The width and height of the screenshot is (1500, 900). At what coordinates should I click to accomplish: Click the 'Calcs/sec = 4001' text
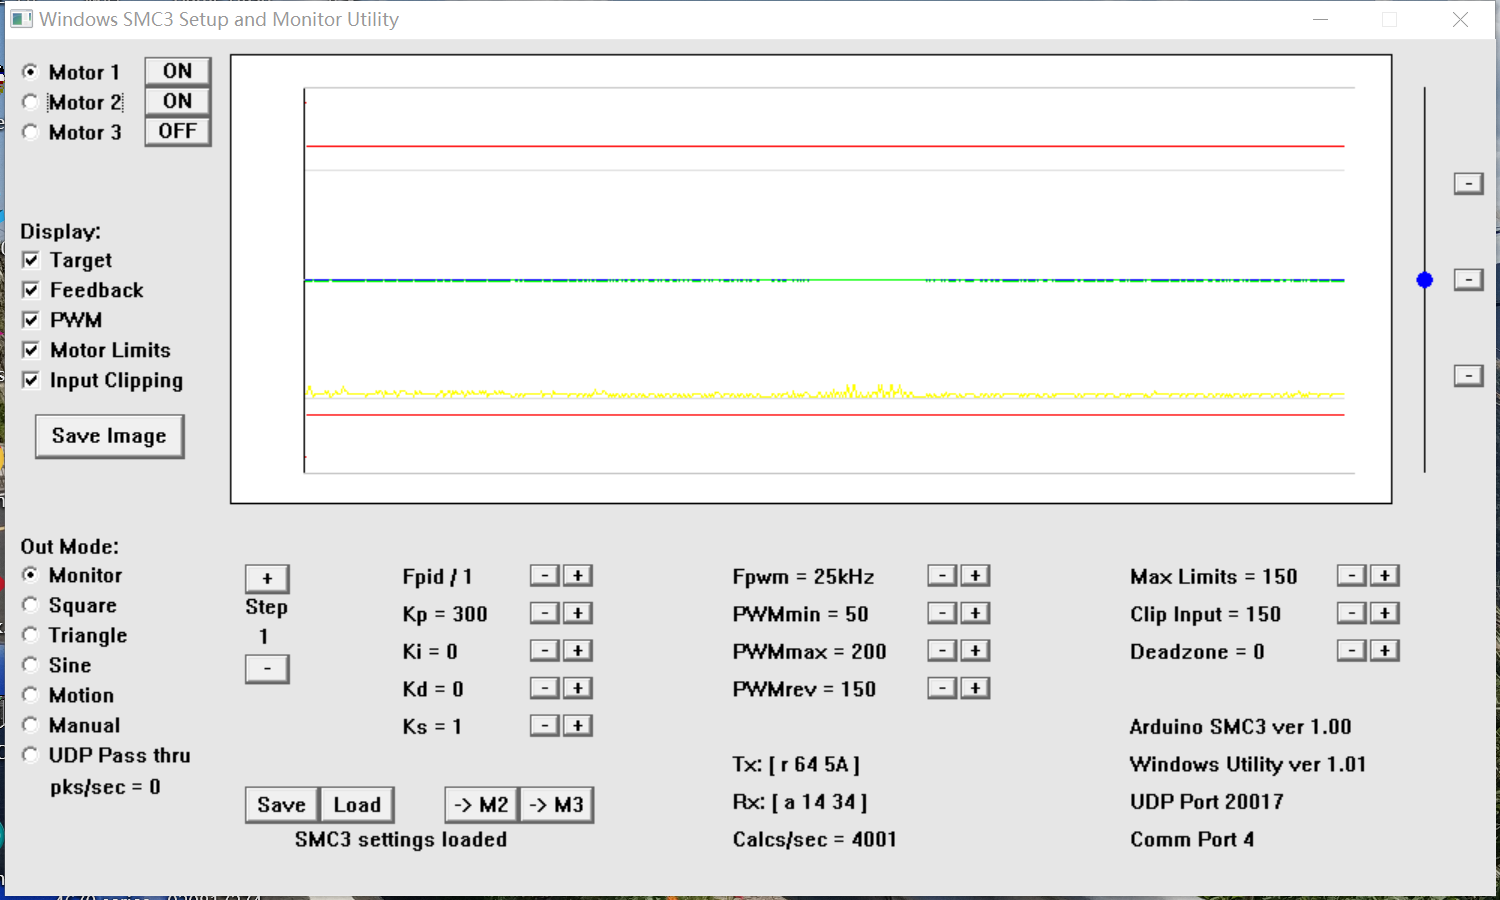point(814,839)
